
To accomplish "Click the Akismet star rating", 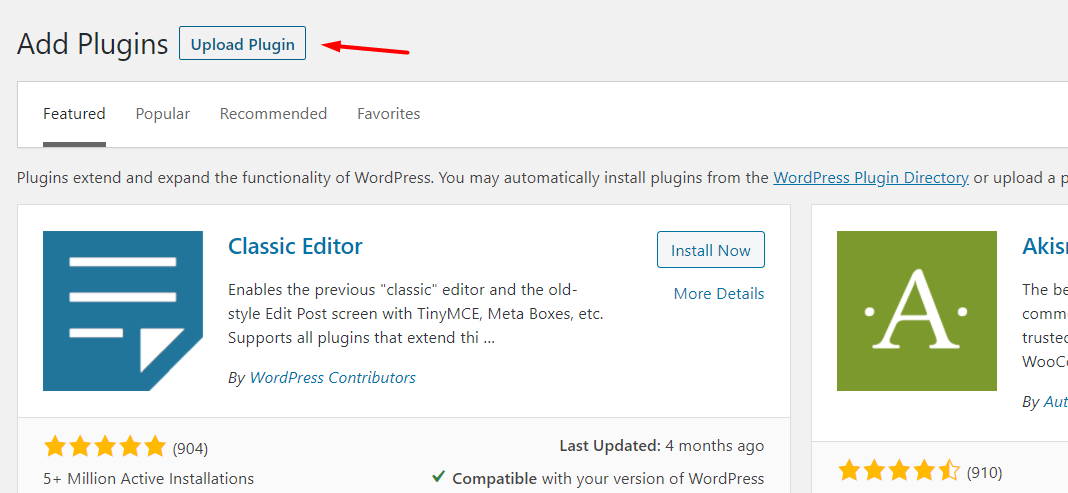I will [898, 471].
